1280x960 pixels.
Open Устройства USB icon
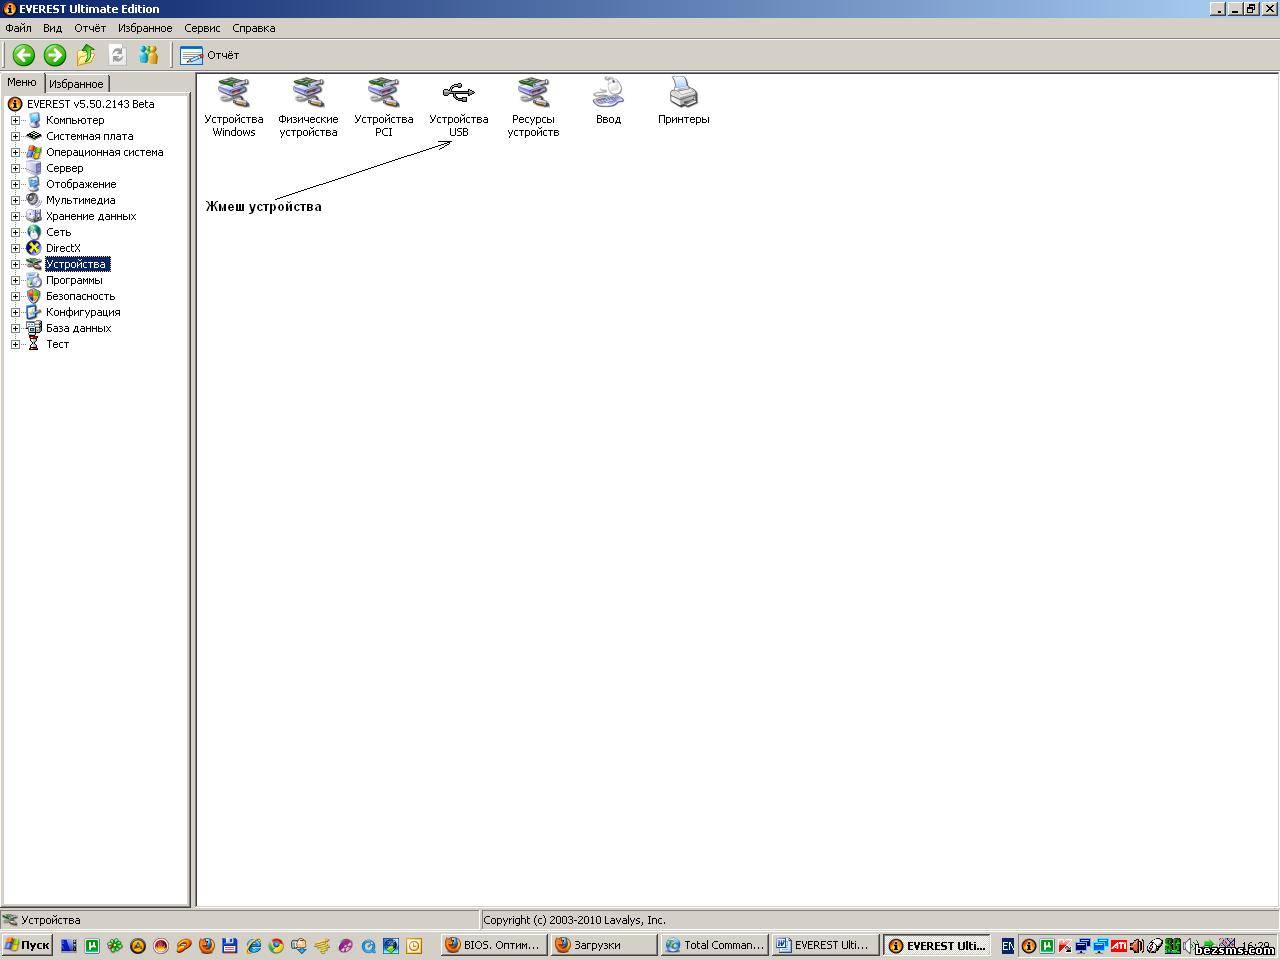(458, 108)
